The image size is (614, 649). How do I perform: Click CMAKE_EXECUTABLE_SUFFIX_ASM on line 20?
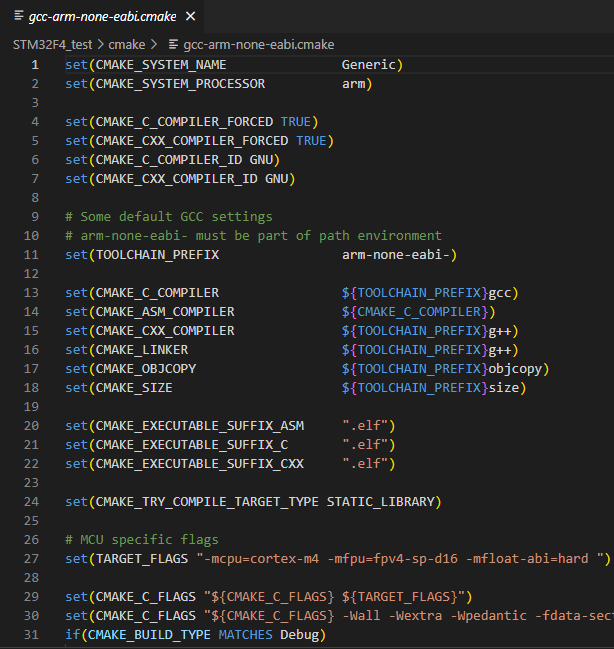[x=200, y=426]
